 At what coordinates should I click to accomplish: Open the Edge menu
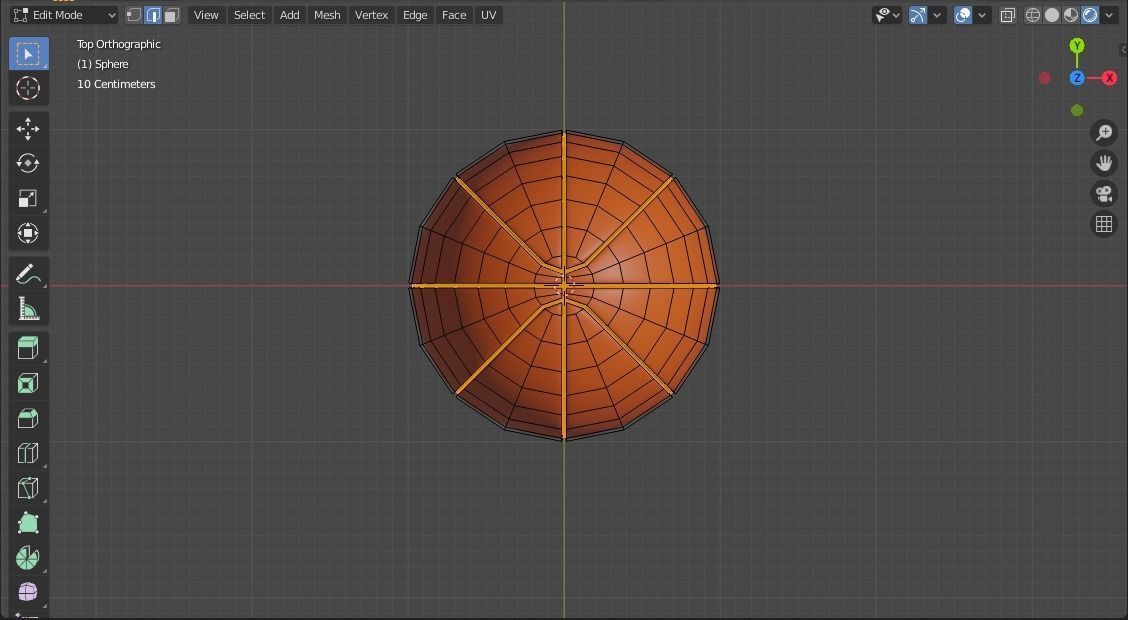tap(414, 15)
